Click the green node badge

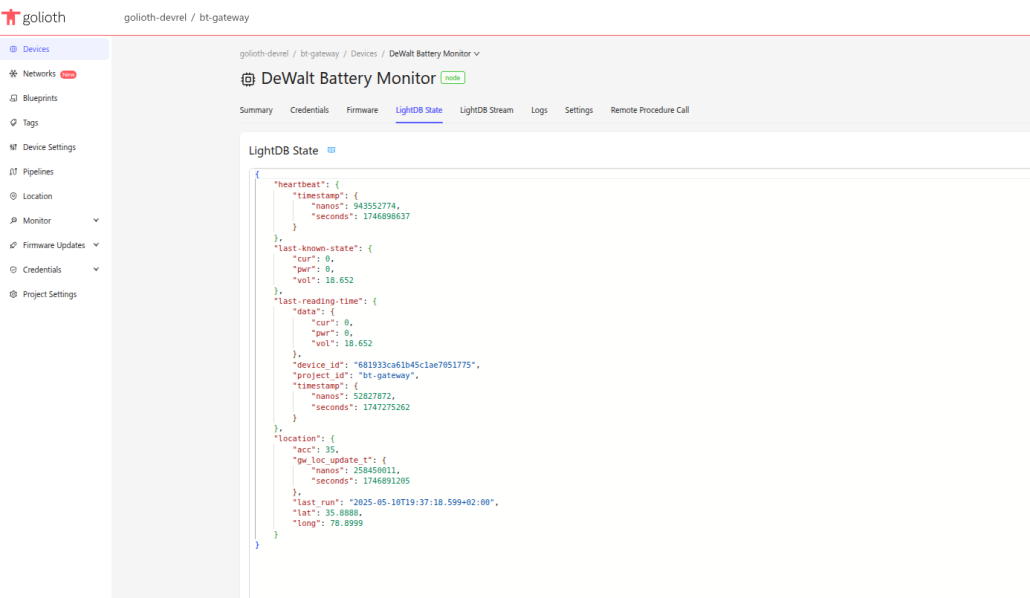[x=453, y=78]
